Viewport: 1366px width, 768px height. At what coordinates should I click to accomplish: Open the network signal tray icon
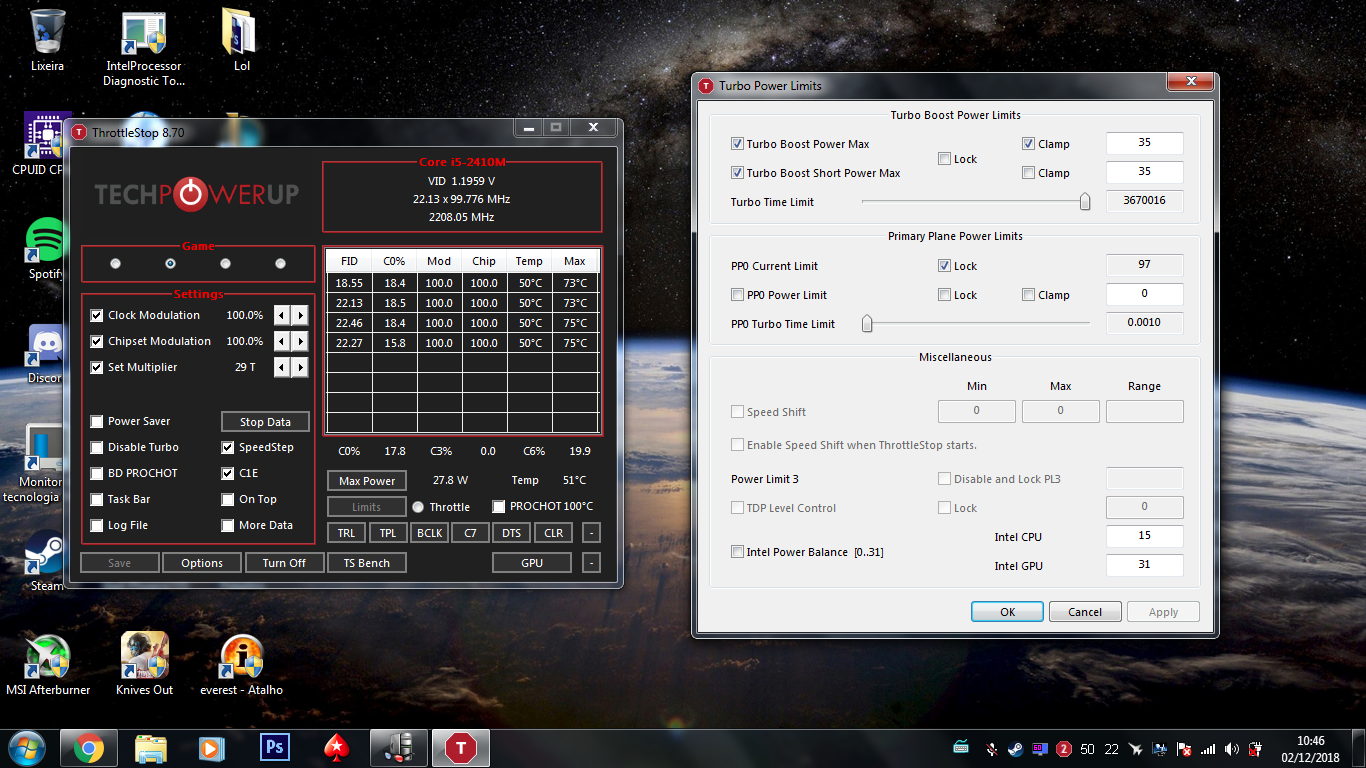pyautogui.click(x=1208, y=748)
